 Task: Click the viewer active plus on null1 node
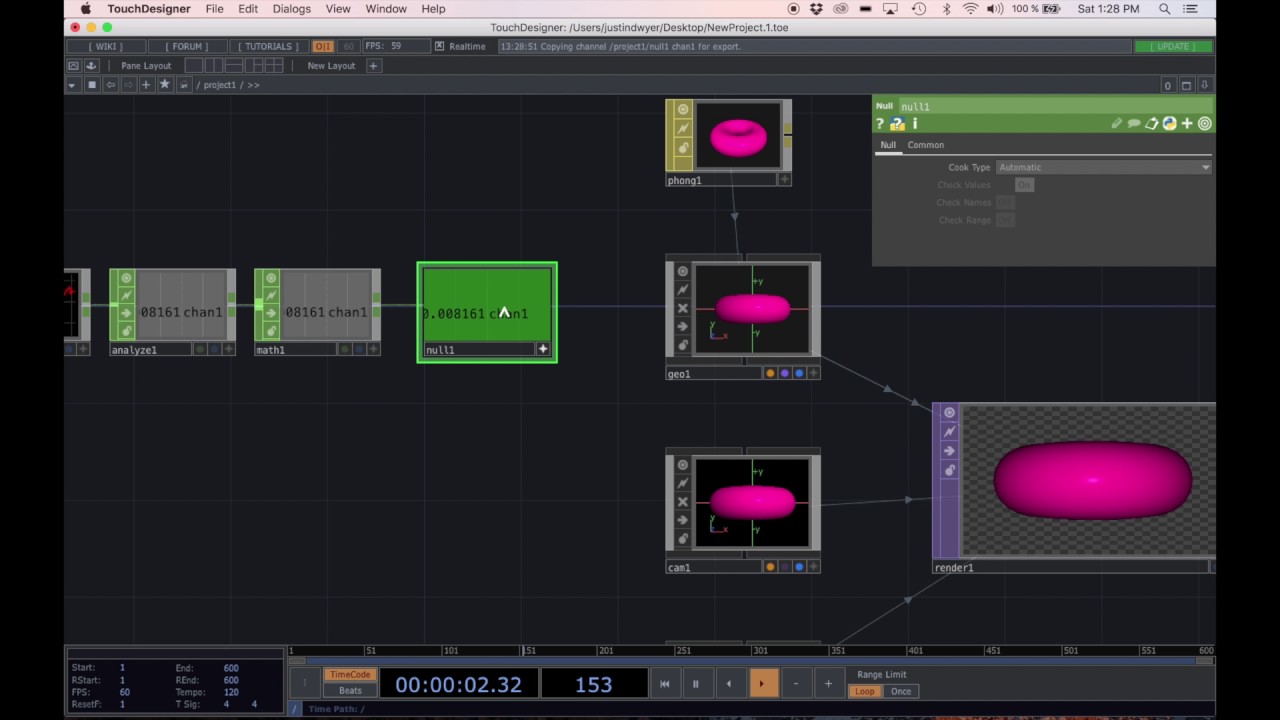(543, 350)
